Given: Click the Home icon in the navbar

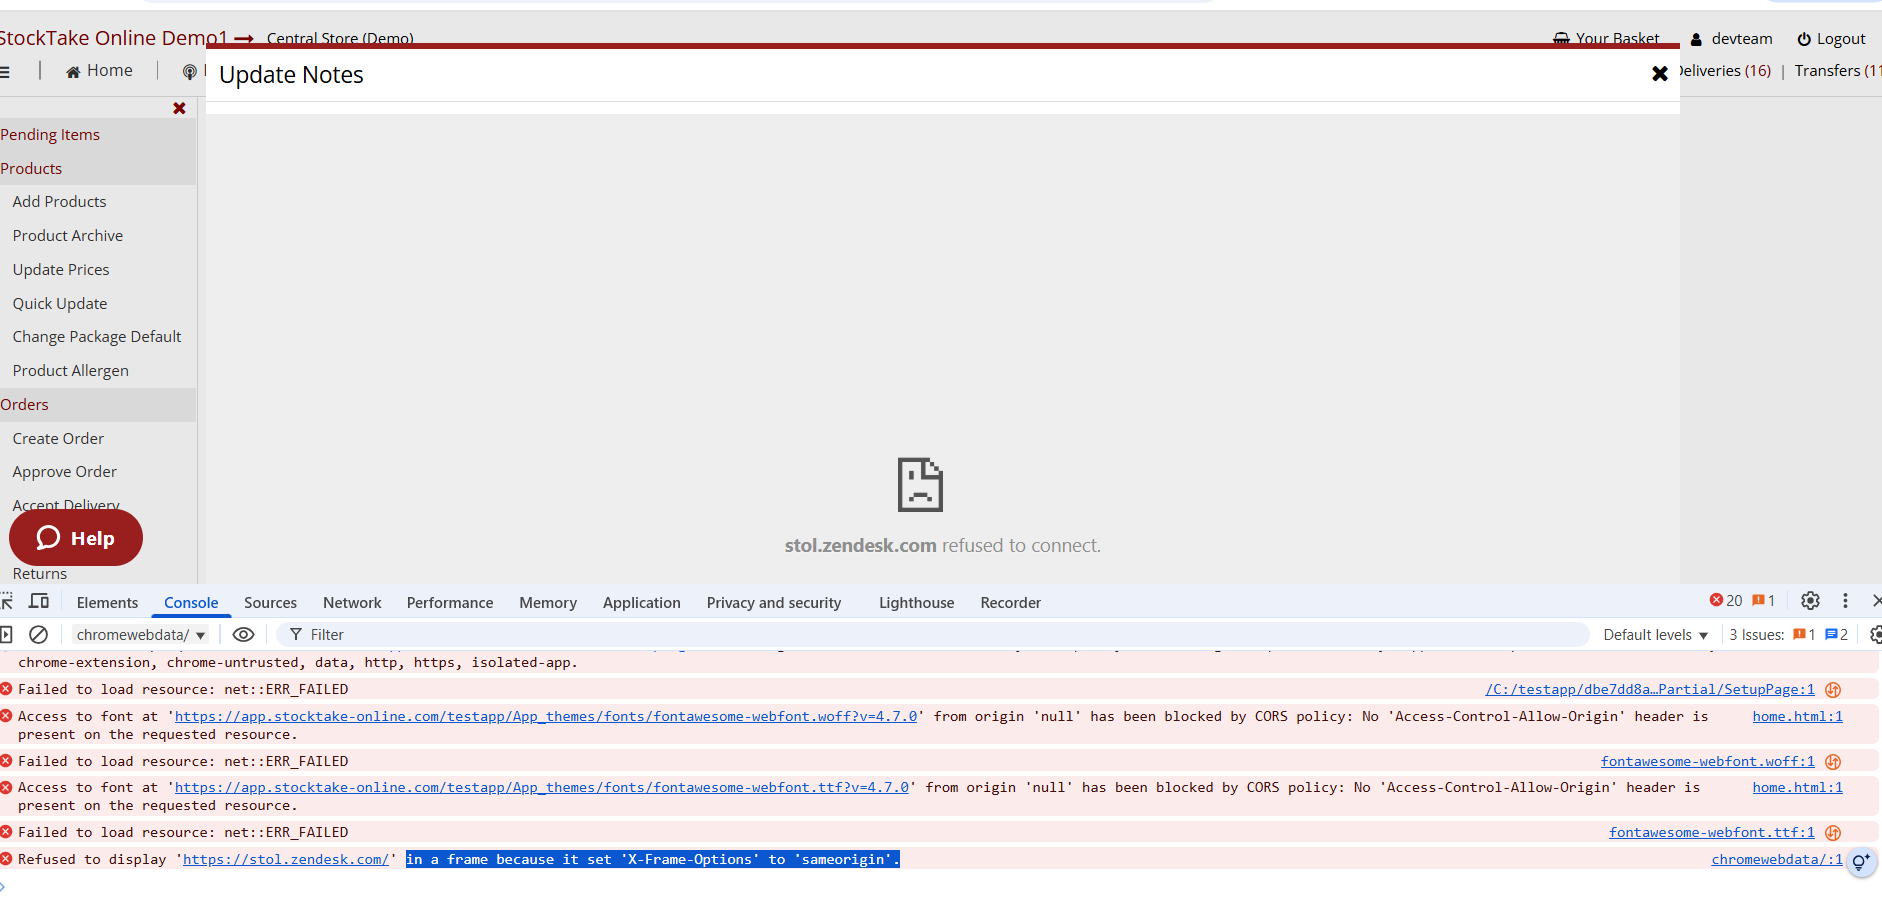Looking at the screenshot, I should [x=72, y=70].
